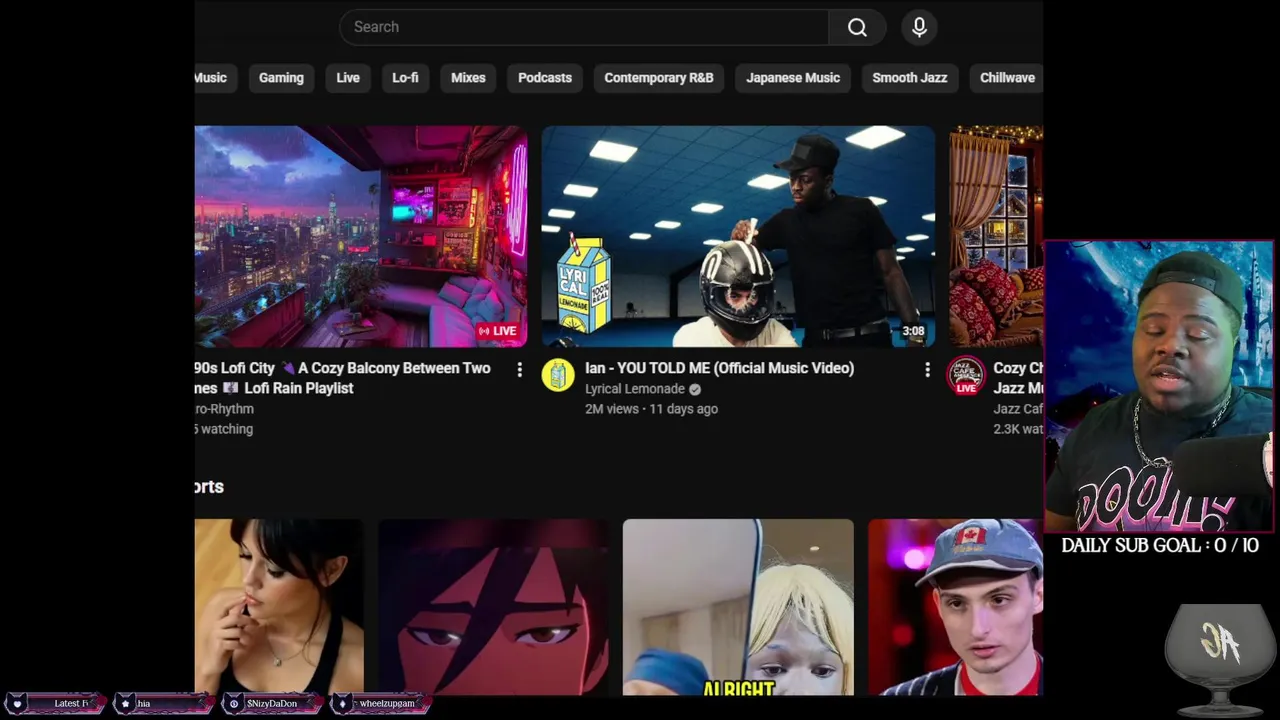Screen dimensions: 1280x720
Task: Click the star cat icon in overlay bar
Action: (125, 703)
